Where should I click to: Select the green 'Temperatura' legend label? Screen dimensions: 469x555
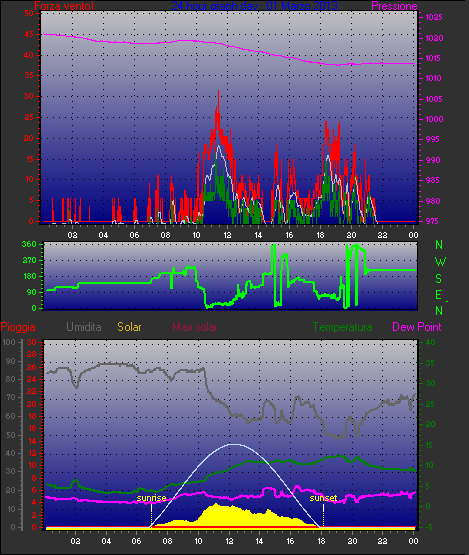click(342, 327)
